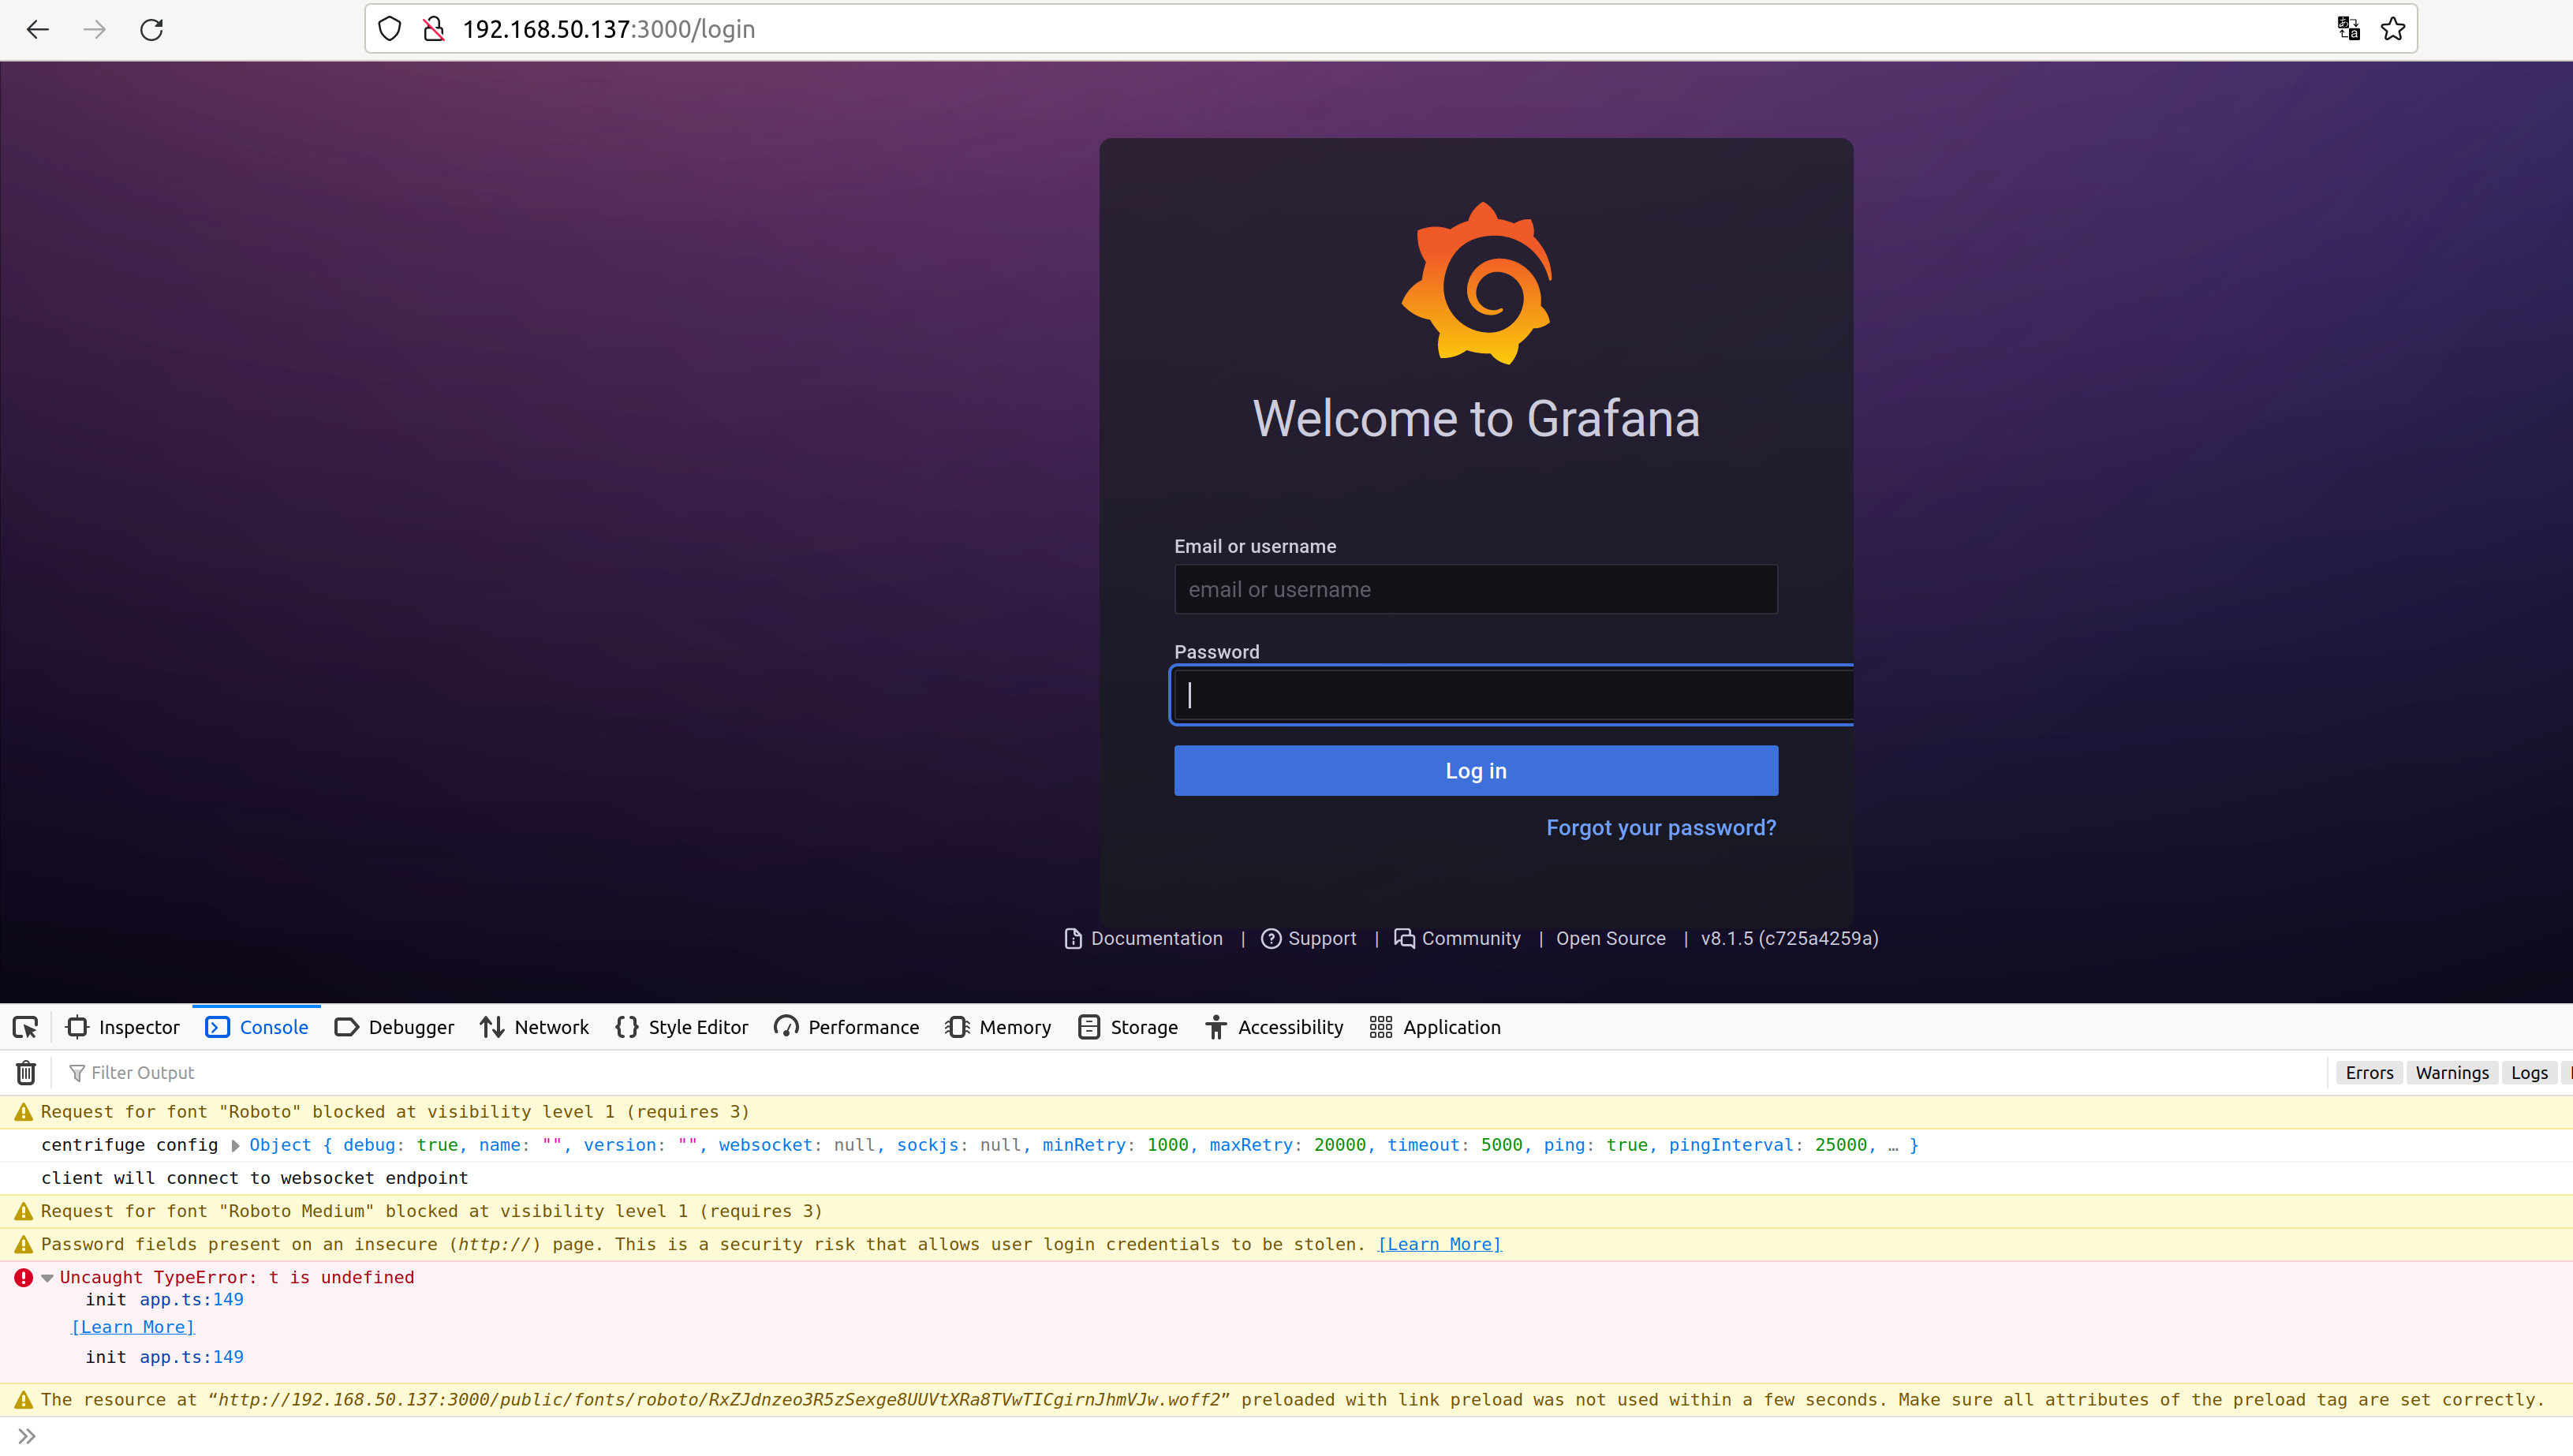Switch to the Inspector panel
Image resolution: width=2573 pixels, height=1456 pixels.
coord(122,1027)
